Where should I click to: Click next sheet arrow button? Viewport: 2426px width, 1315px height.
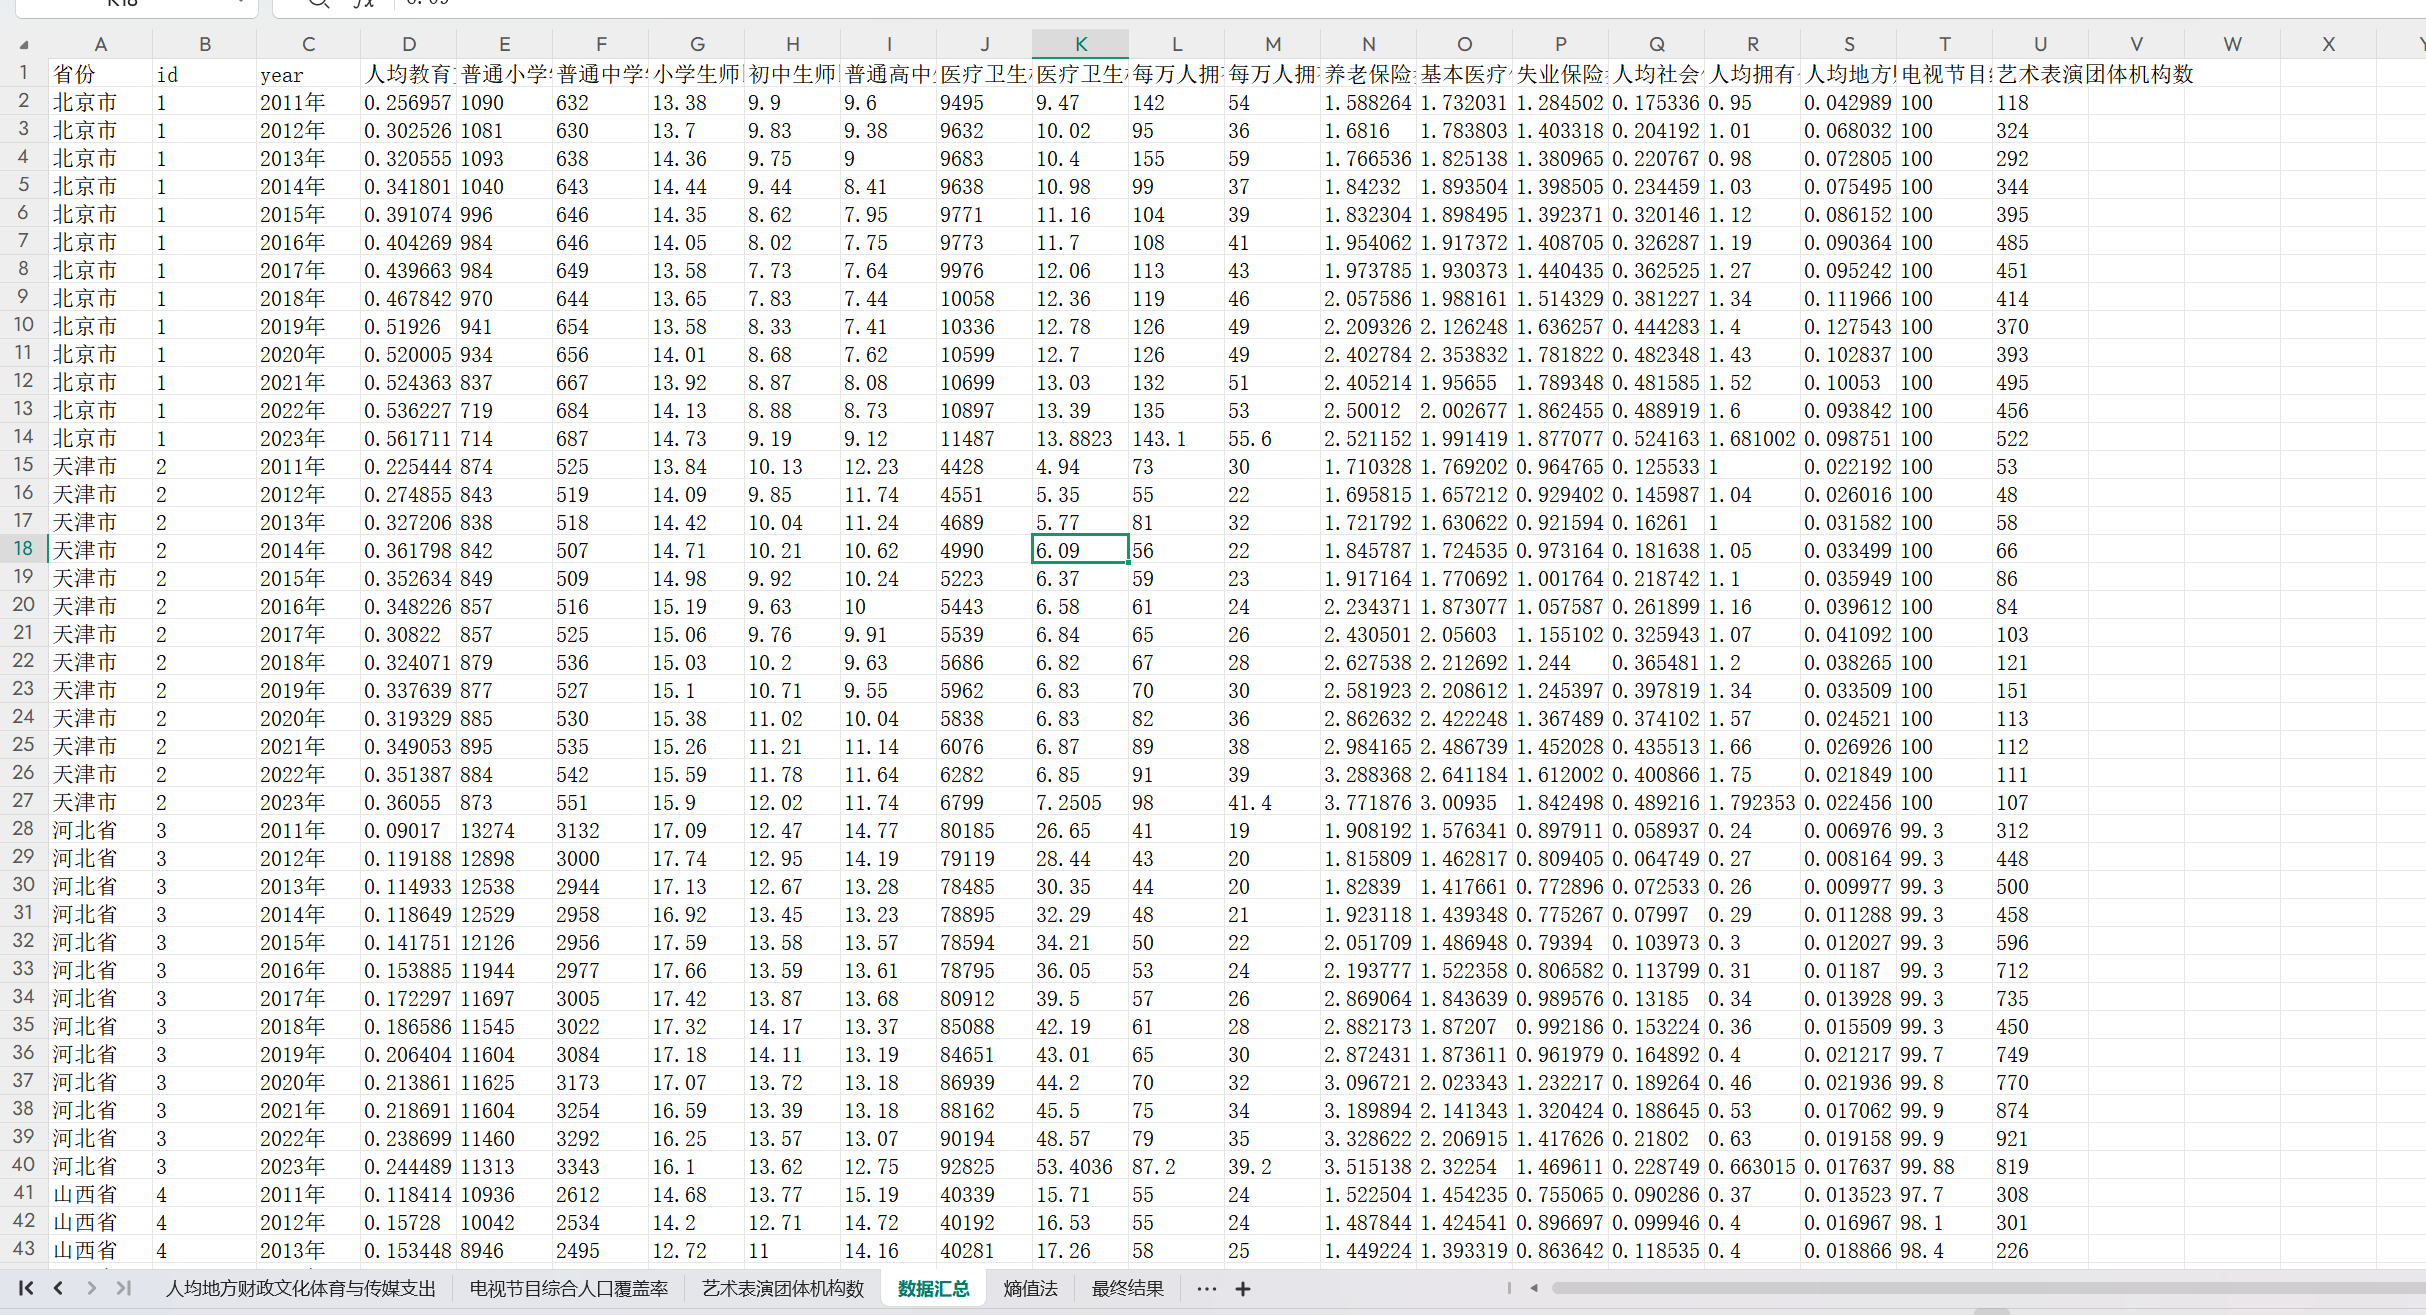pyautogui.click(x=91, y=1288)
